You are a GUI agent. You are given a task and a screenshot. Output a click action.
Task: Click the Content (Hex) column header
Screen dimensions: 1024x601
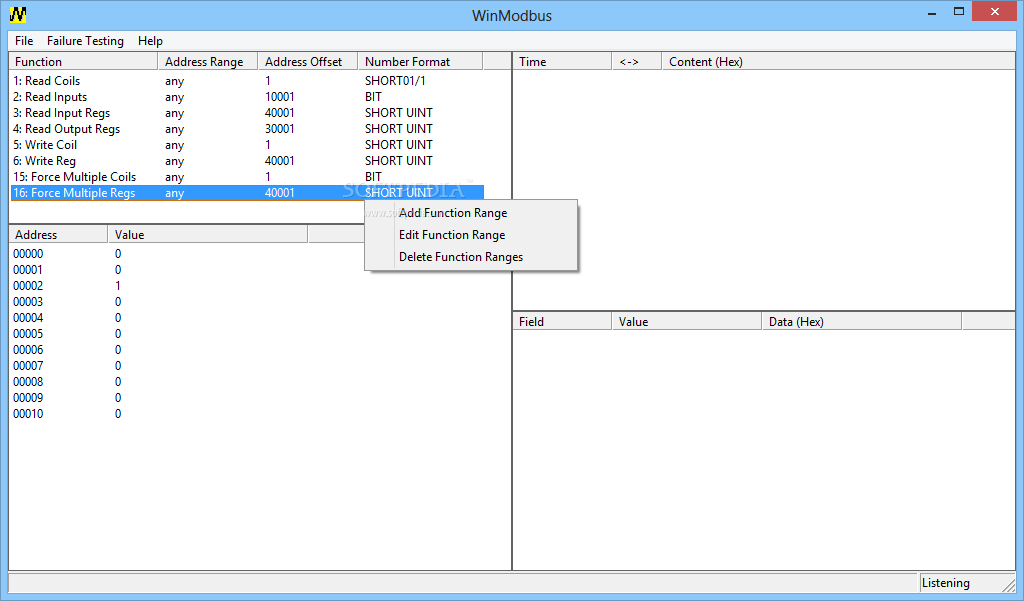point(839,61)
